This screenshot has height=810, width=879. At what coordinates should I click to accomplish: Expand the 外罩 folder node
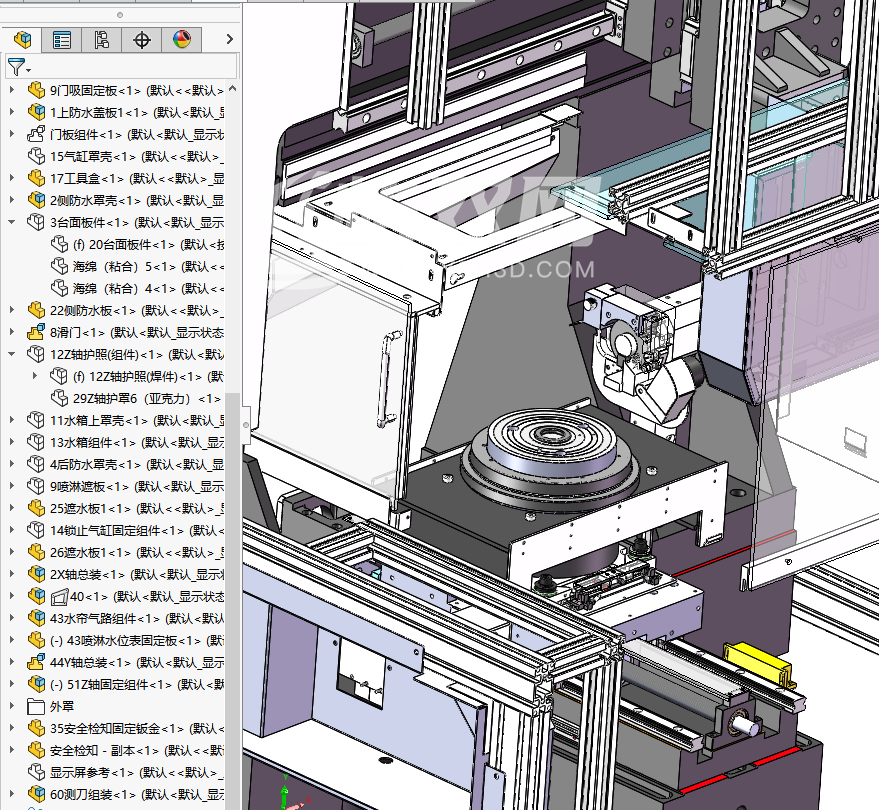point(12,706)
